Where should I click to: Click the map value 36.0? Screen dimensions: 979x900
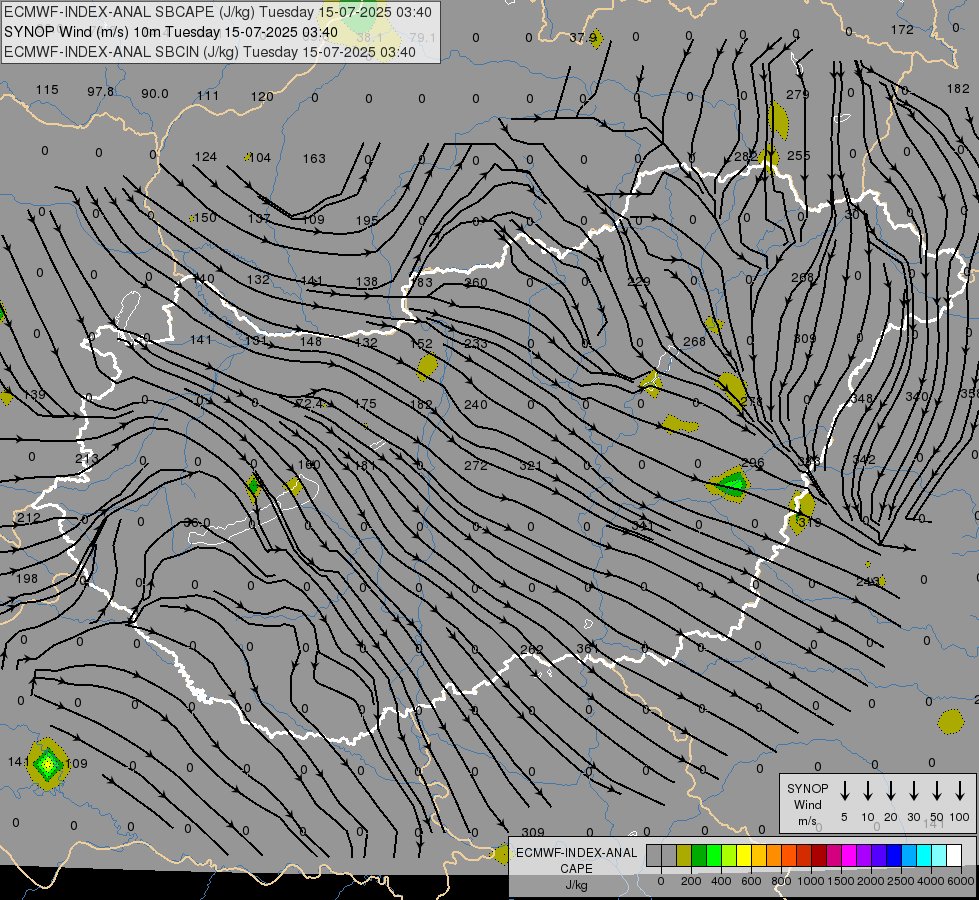[197, 523]
